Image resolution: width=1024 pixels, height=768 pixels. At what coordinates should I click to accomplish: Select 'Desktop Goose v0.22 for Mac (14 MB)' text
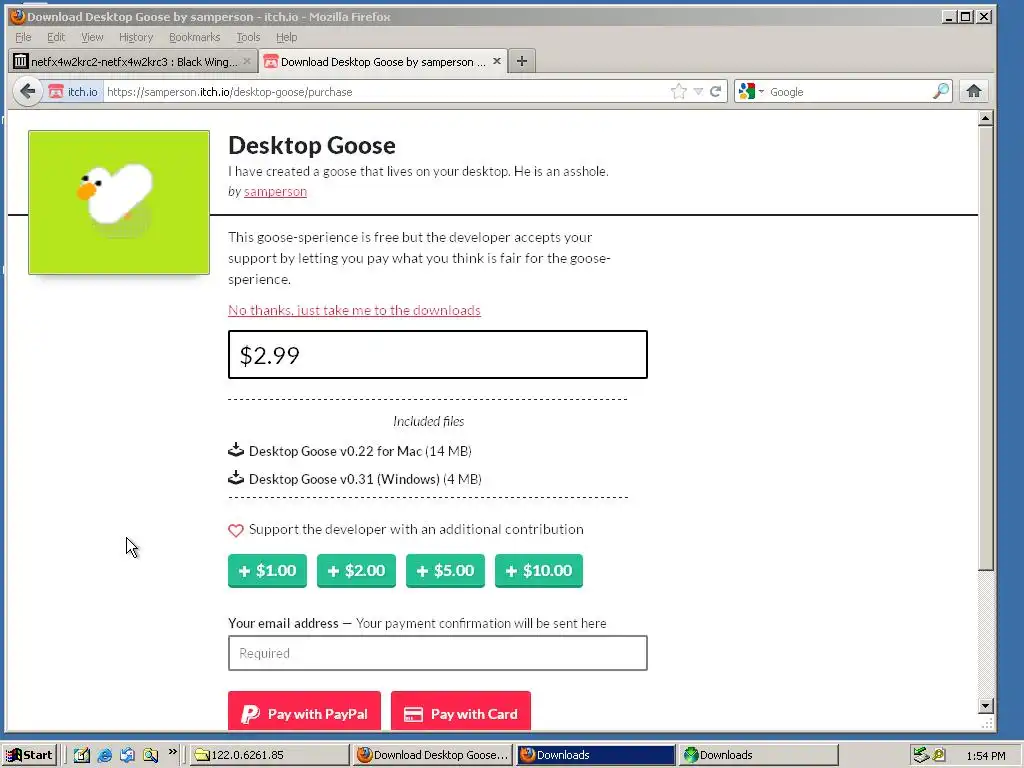pos(360,451)
